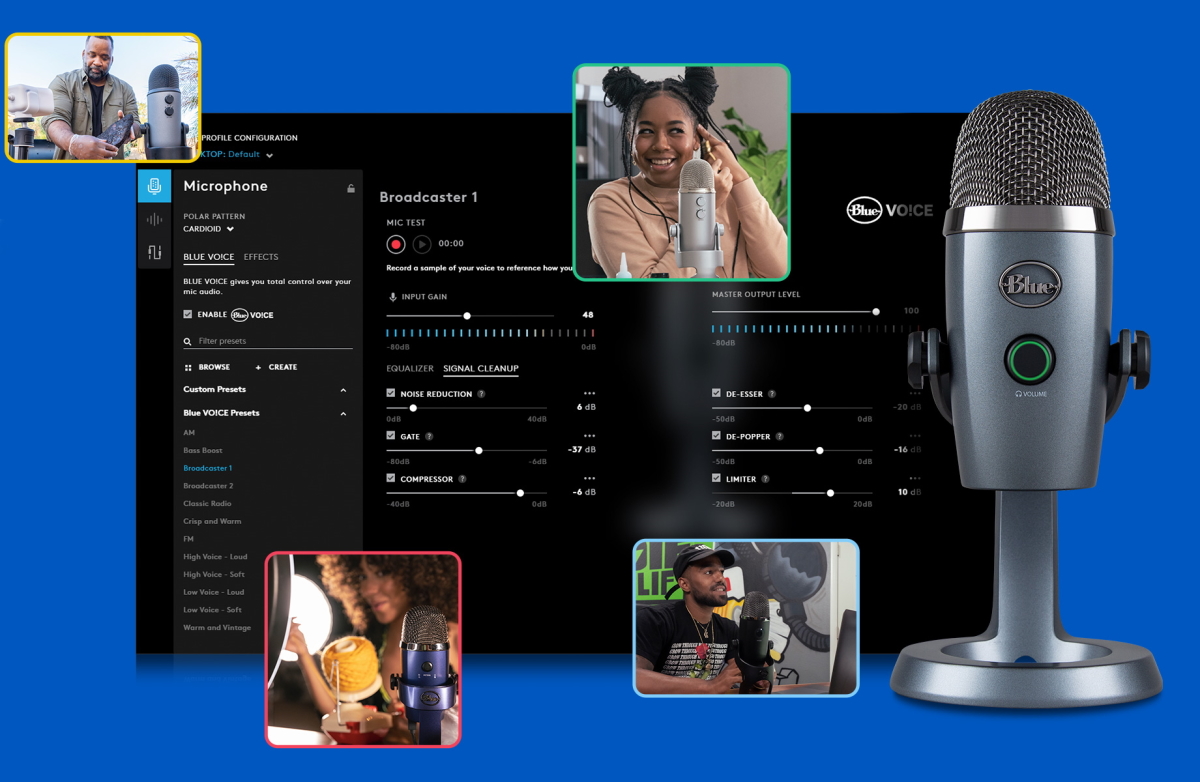Select the Broadcaster 1 preset
Screen dimensions: 1200x782
click(208, 468)
